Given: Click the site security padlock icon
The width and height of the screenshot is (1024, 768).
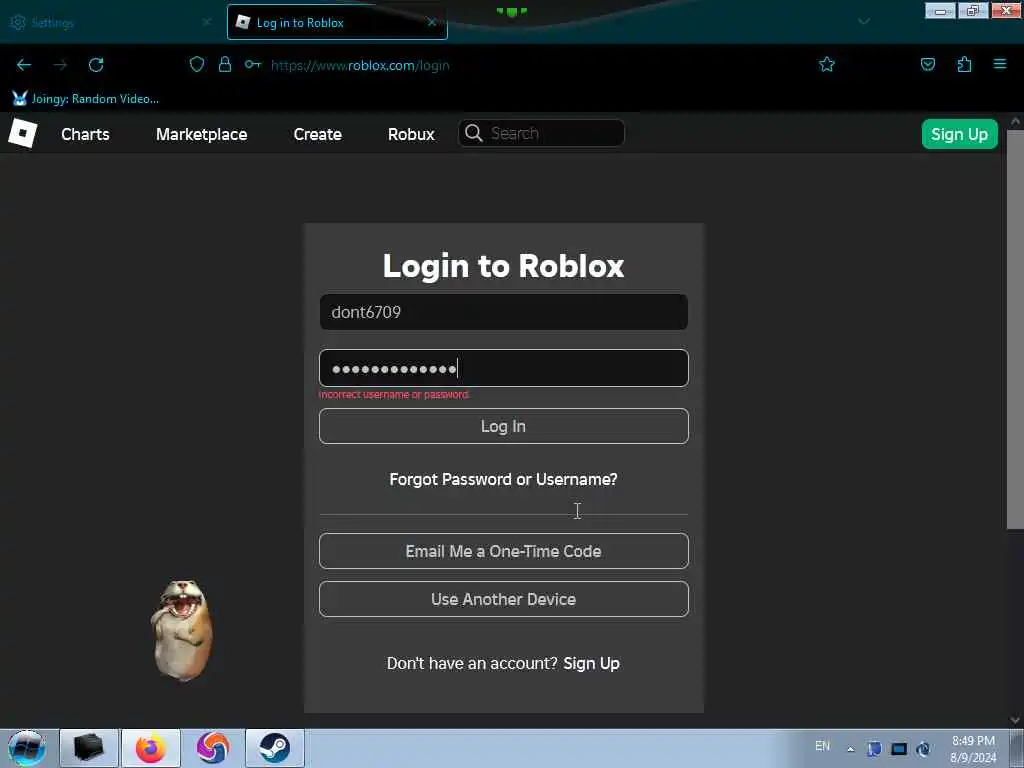Looking at the screenshot, I should coord(225,64).
